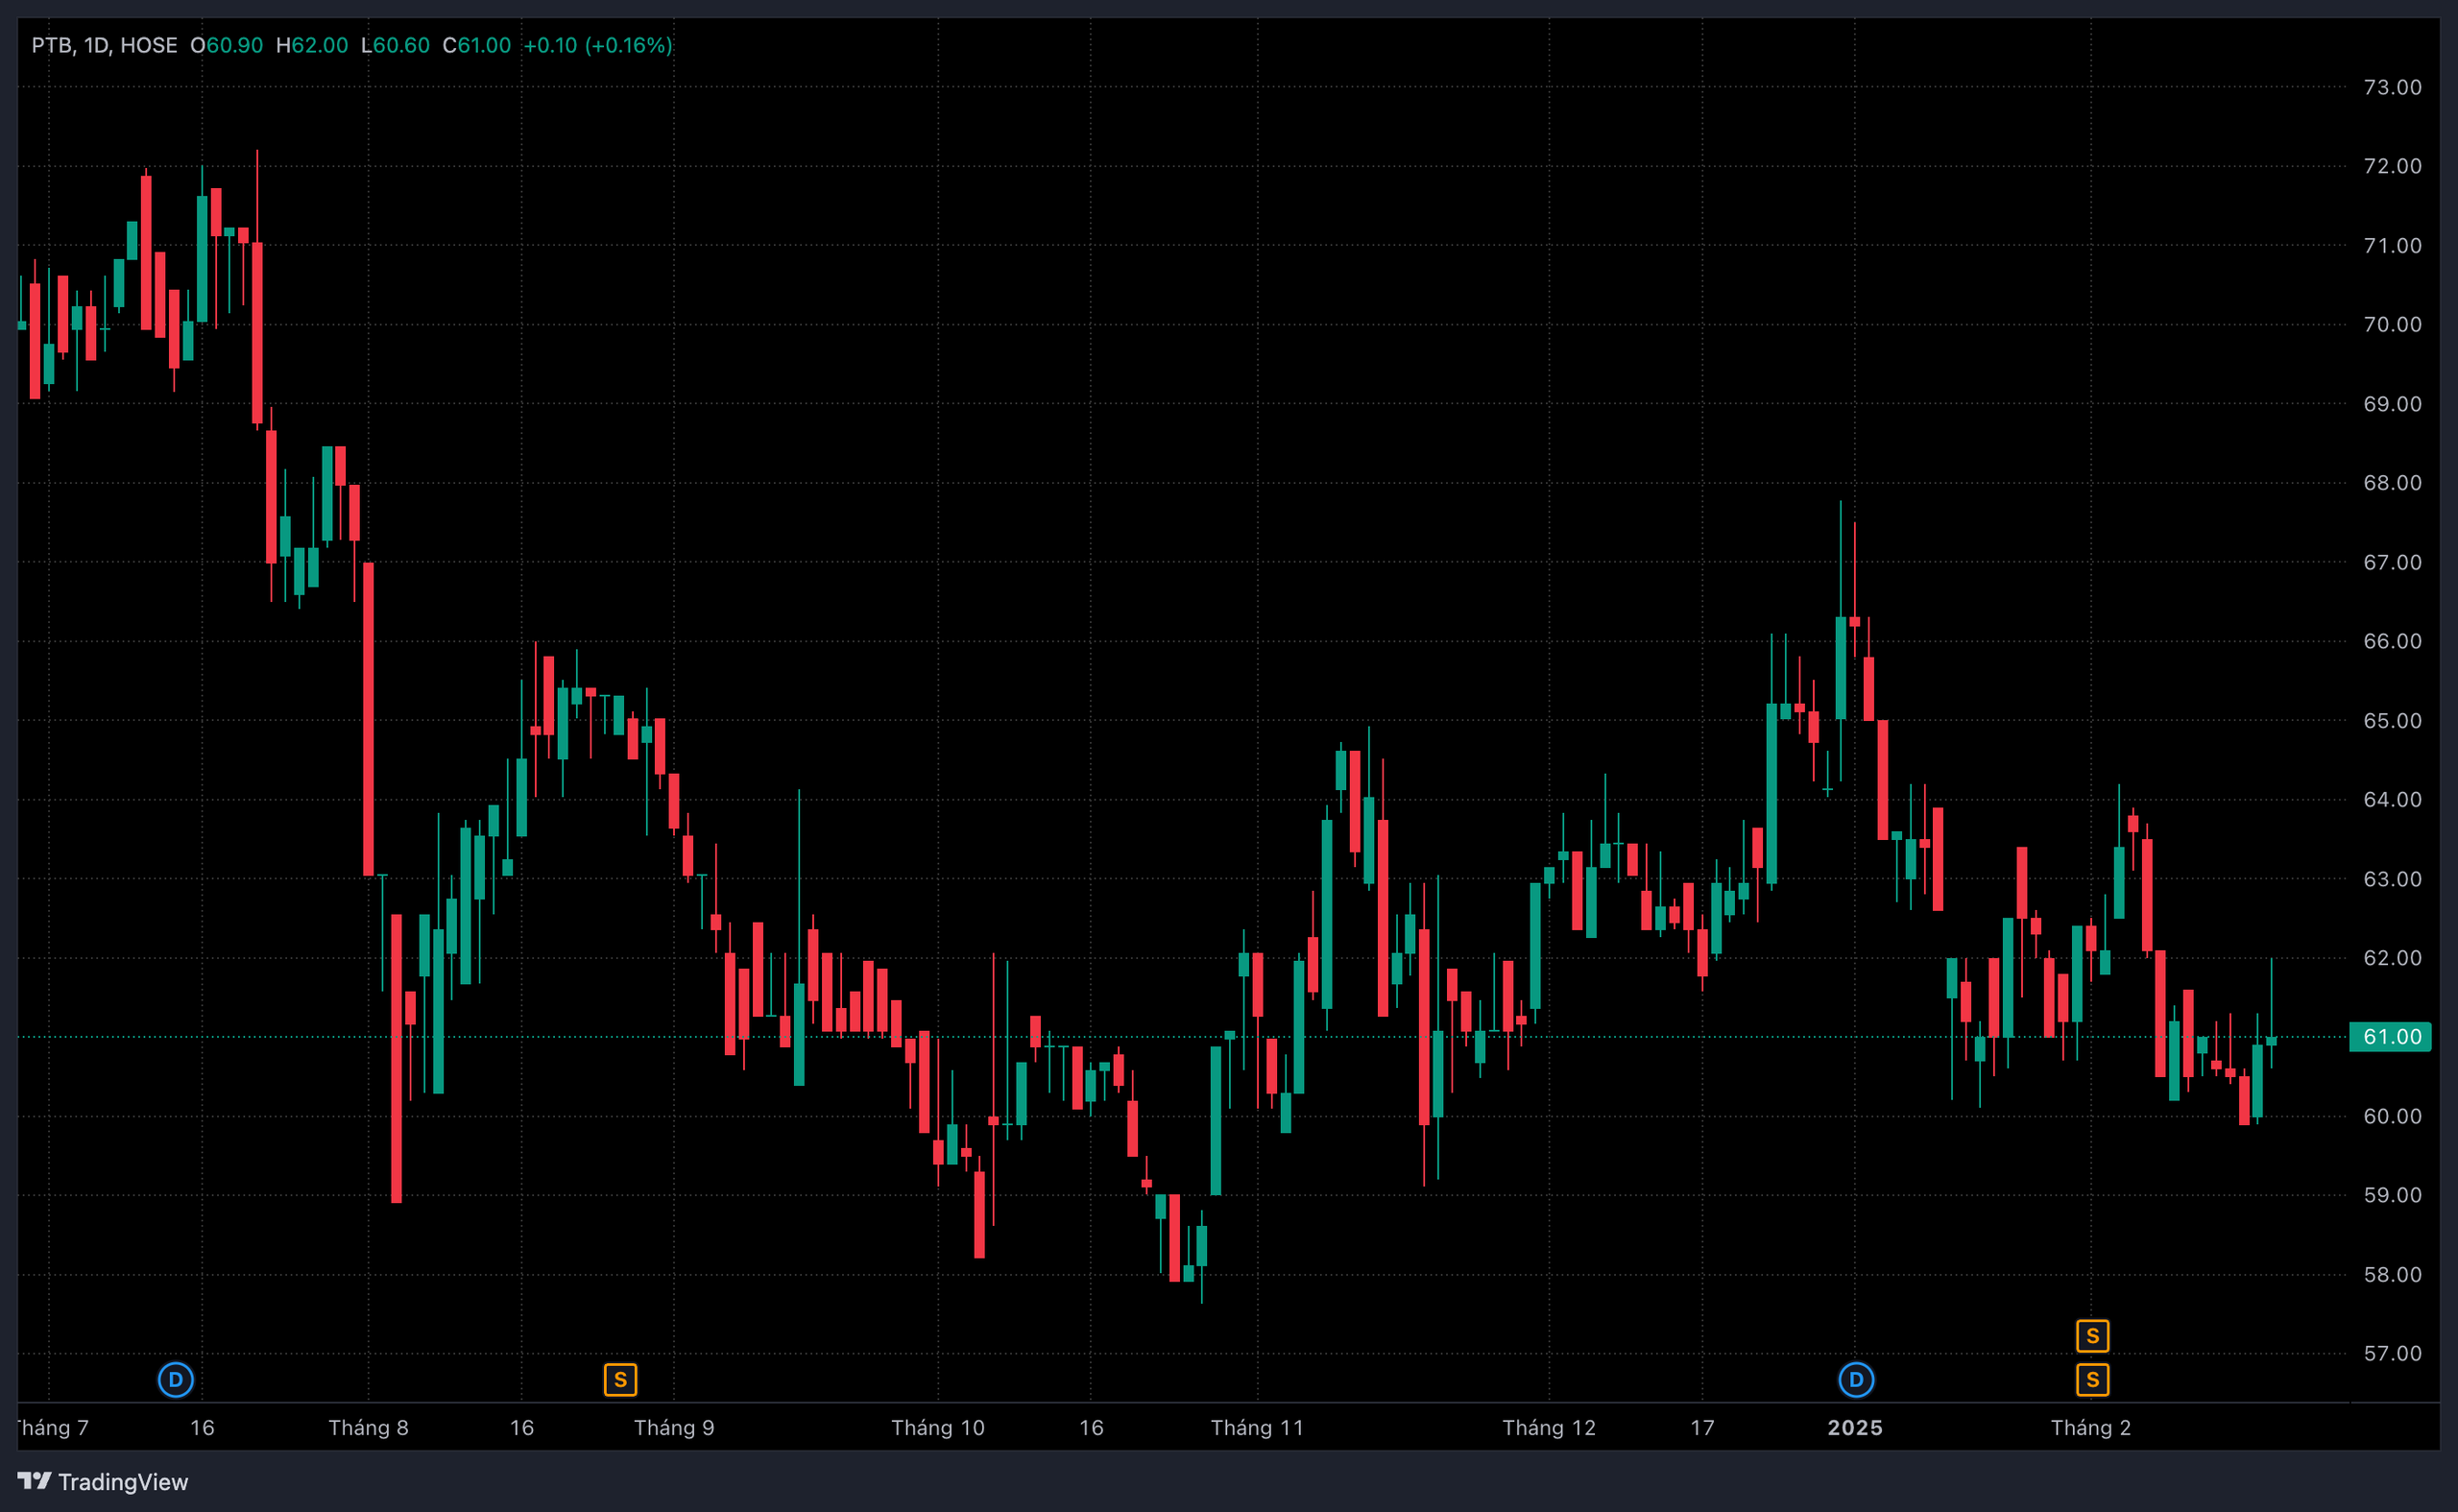Click the split S marker before Tháng 9
Viewport: 2458px width, 1512px height.
(620, 1380)
